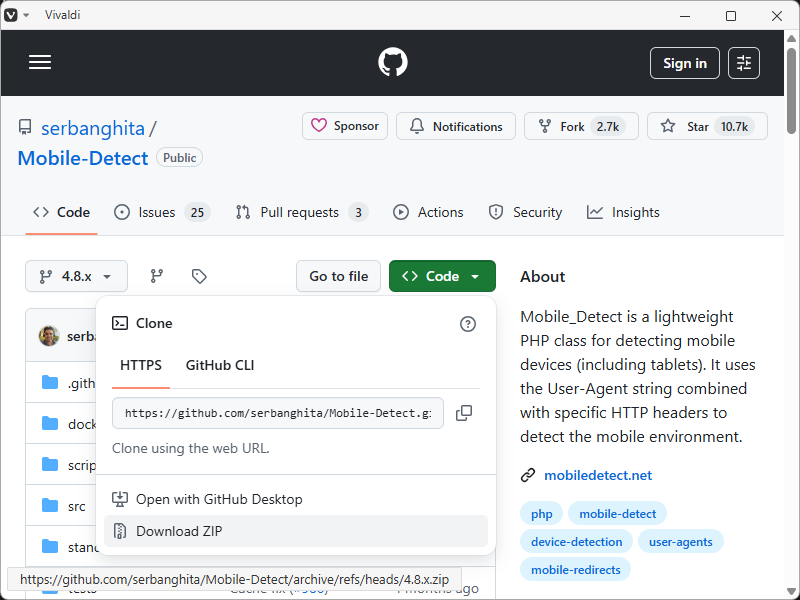View tags using the tag icon
Screen dimensions: 800x600
[199, 276]
